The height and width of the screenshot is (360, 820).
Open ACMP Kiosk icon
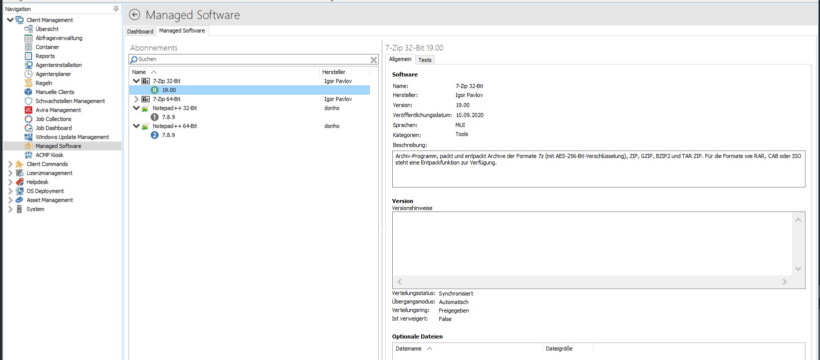[x=29, y=155]
